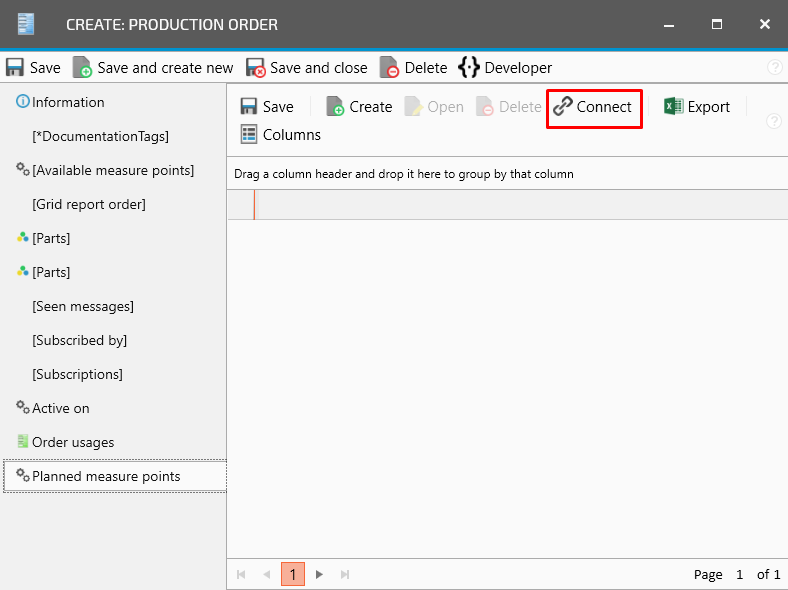Click the Save and create new icon
Image resolution: width=788 pixels, height=590 pixels.
pos(82,68)
